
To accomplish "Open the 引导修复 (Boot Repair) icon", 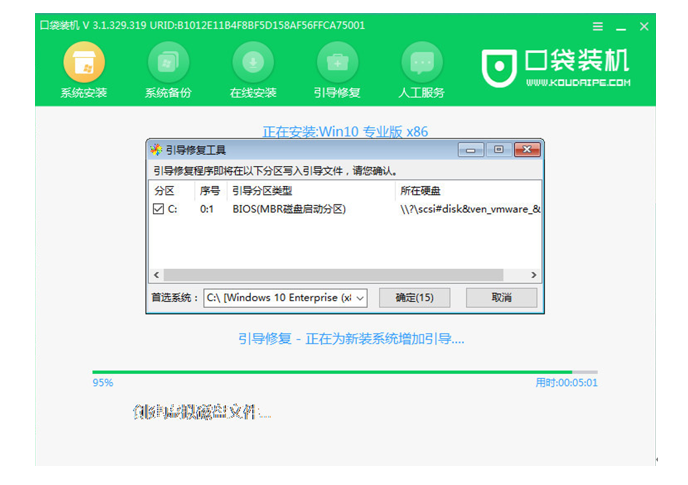I will pyautogui.click(x=338, y=72).
